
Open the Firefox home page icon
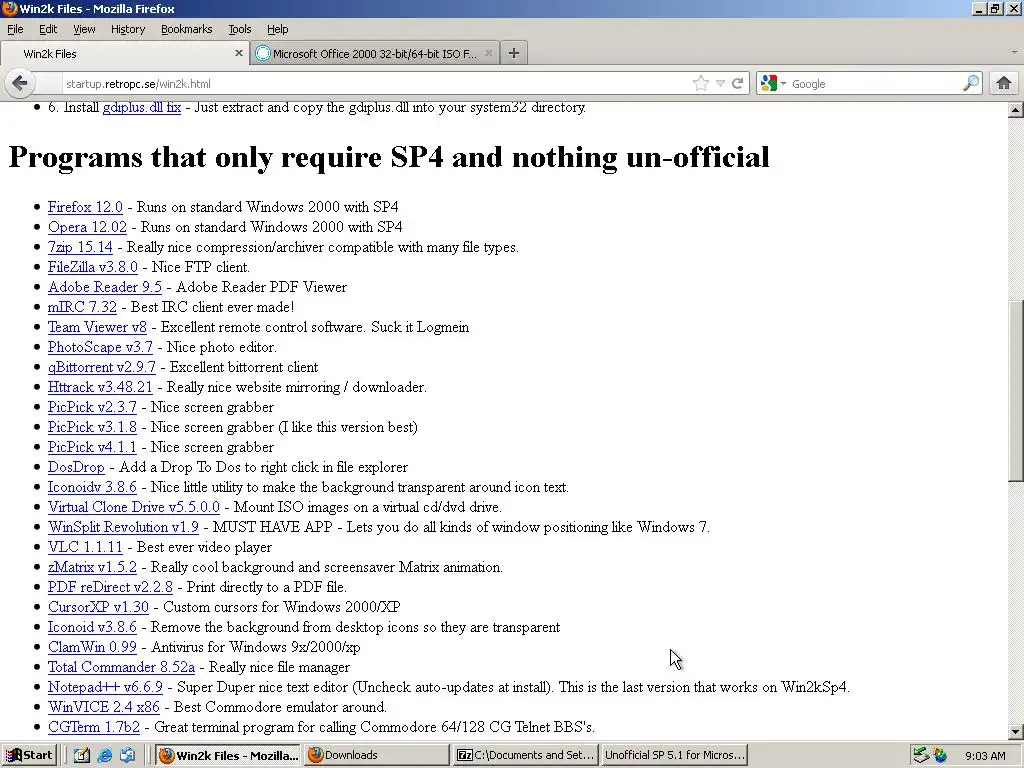[1004, 83]
